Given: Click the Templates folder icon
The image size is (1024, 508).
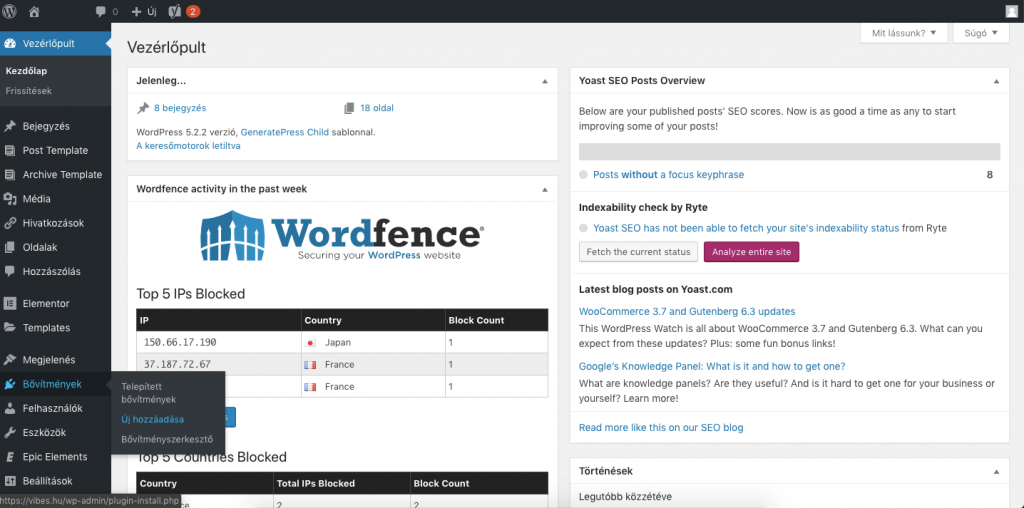Looking at the screenshot, I should coord(10,328).
